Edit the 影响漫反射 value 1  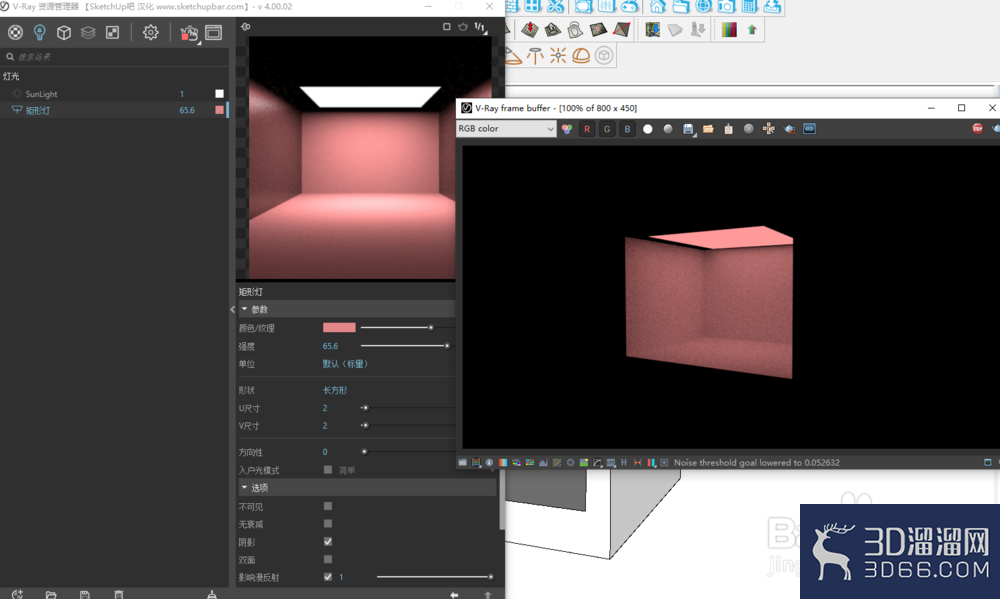[x=341, y=577]
